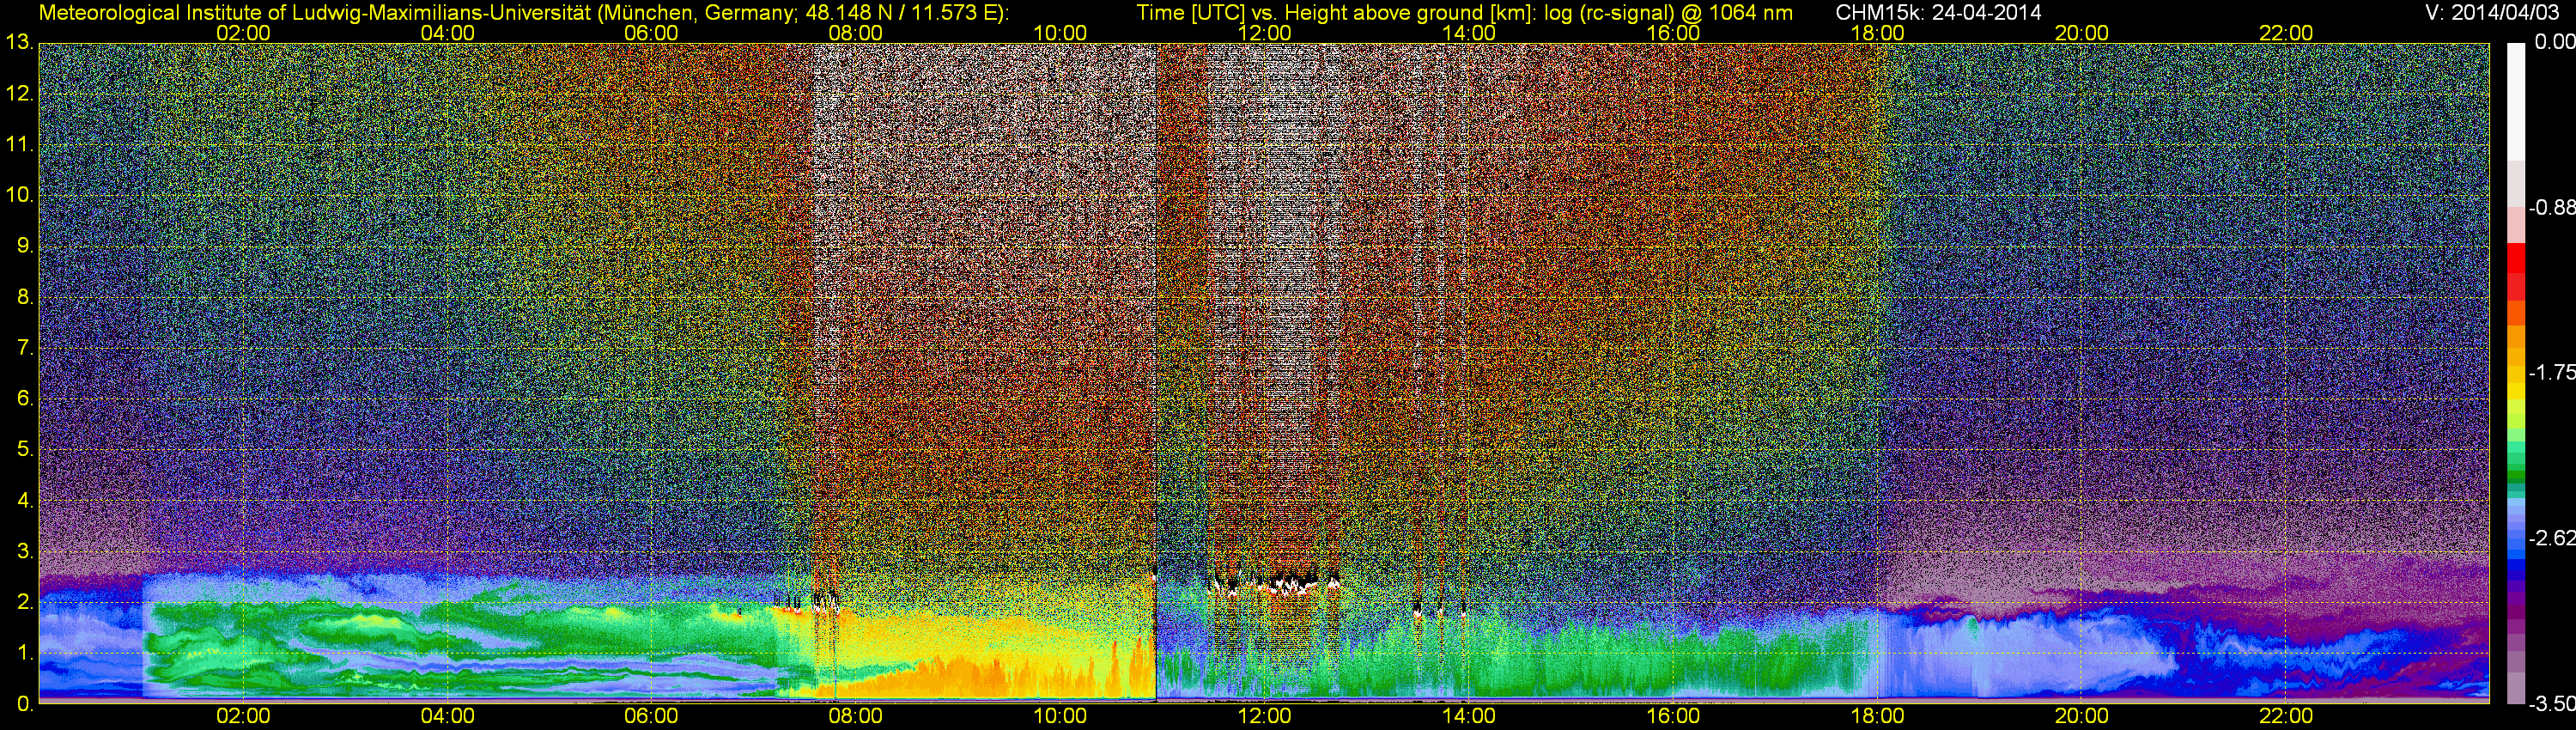Click the 20:00 label on the bottom time axis
2576x730 pixels.
click(x=2081, y=716)
